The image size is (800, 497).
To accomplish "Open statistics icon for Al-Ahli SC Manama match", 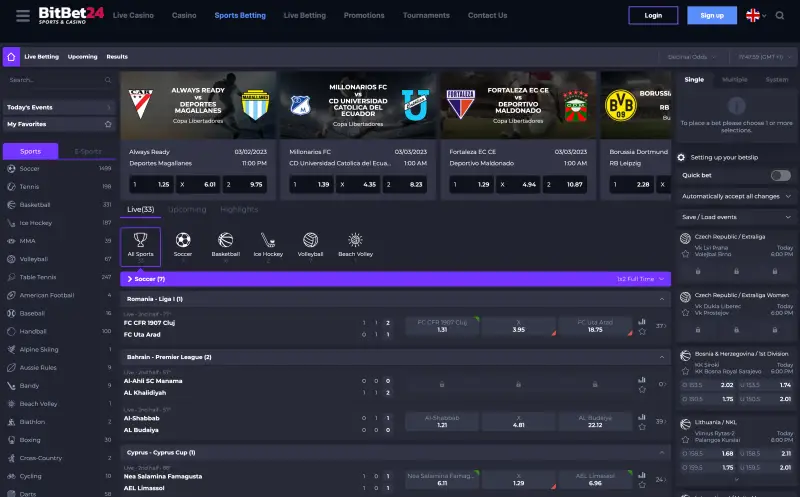I will pyautogui.click(x=642, y=380).
